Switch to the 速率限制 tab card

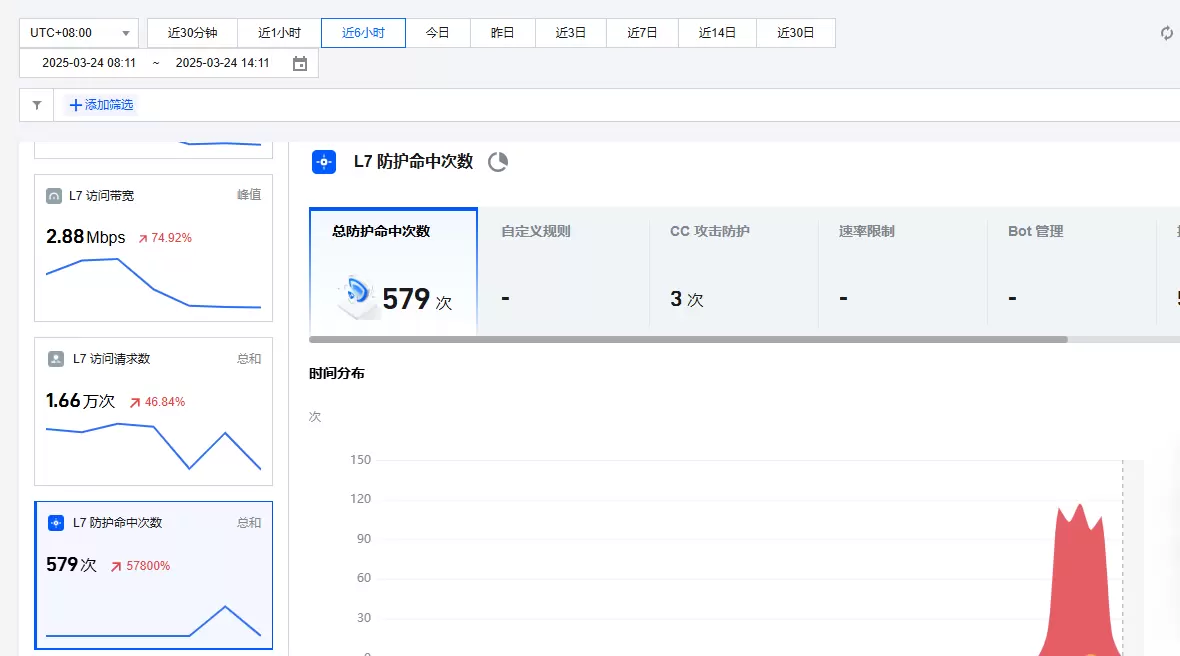(902, 272)
